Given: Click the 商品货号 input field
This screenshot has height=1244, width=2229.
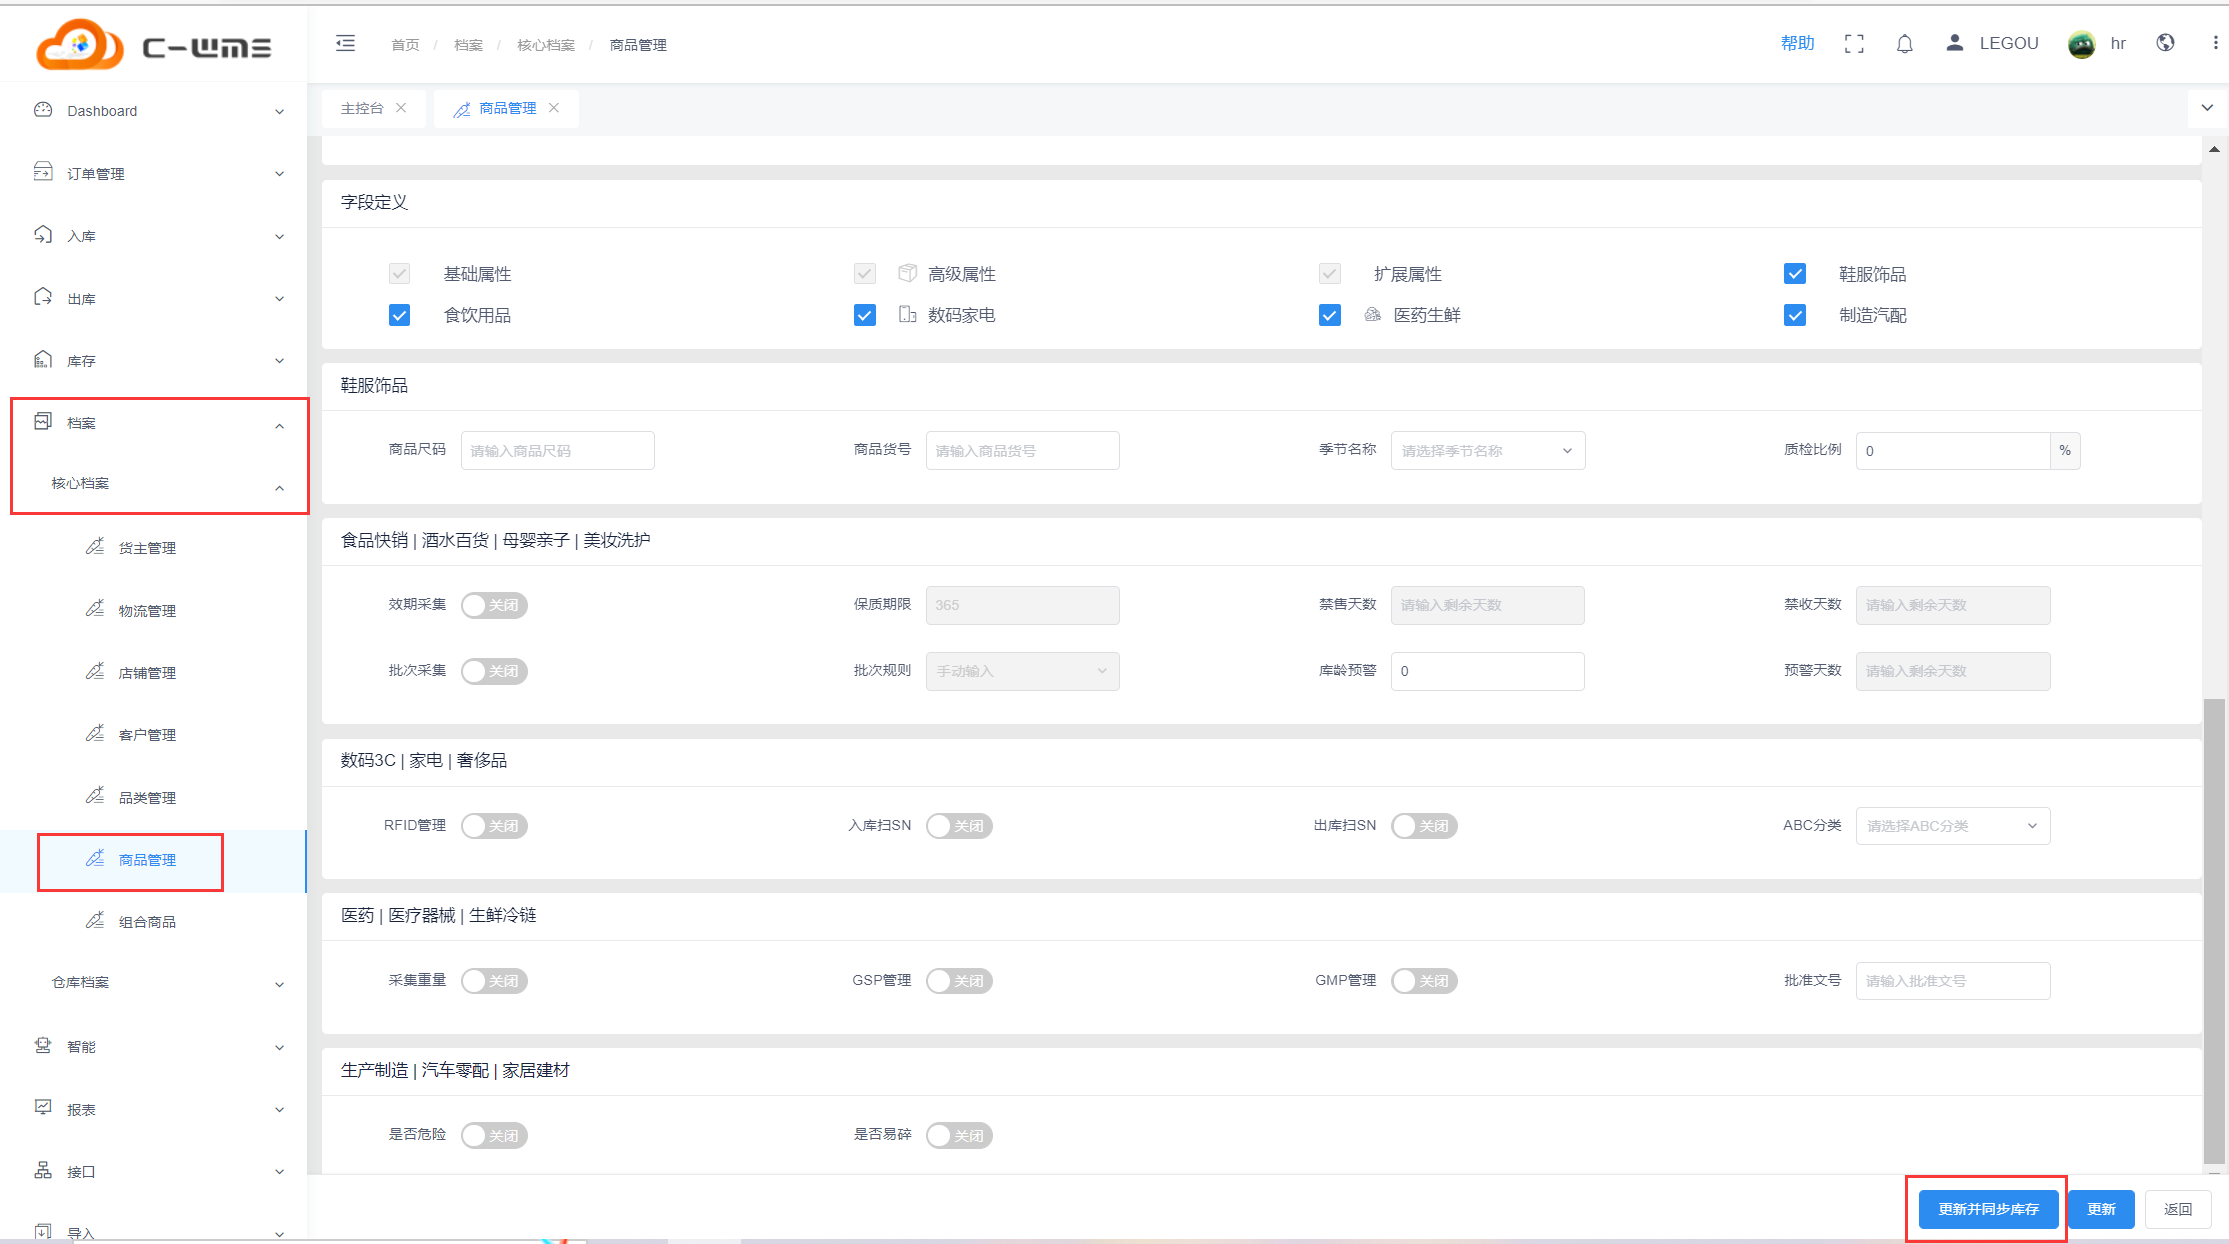Looking at the screenshot, I should pyautogui.click(x=1022, y=451).
